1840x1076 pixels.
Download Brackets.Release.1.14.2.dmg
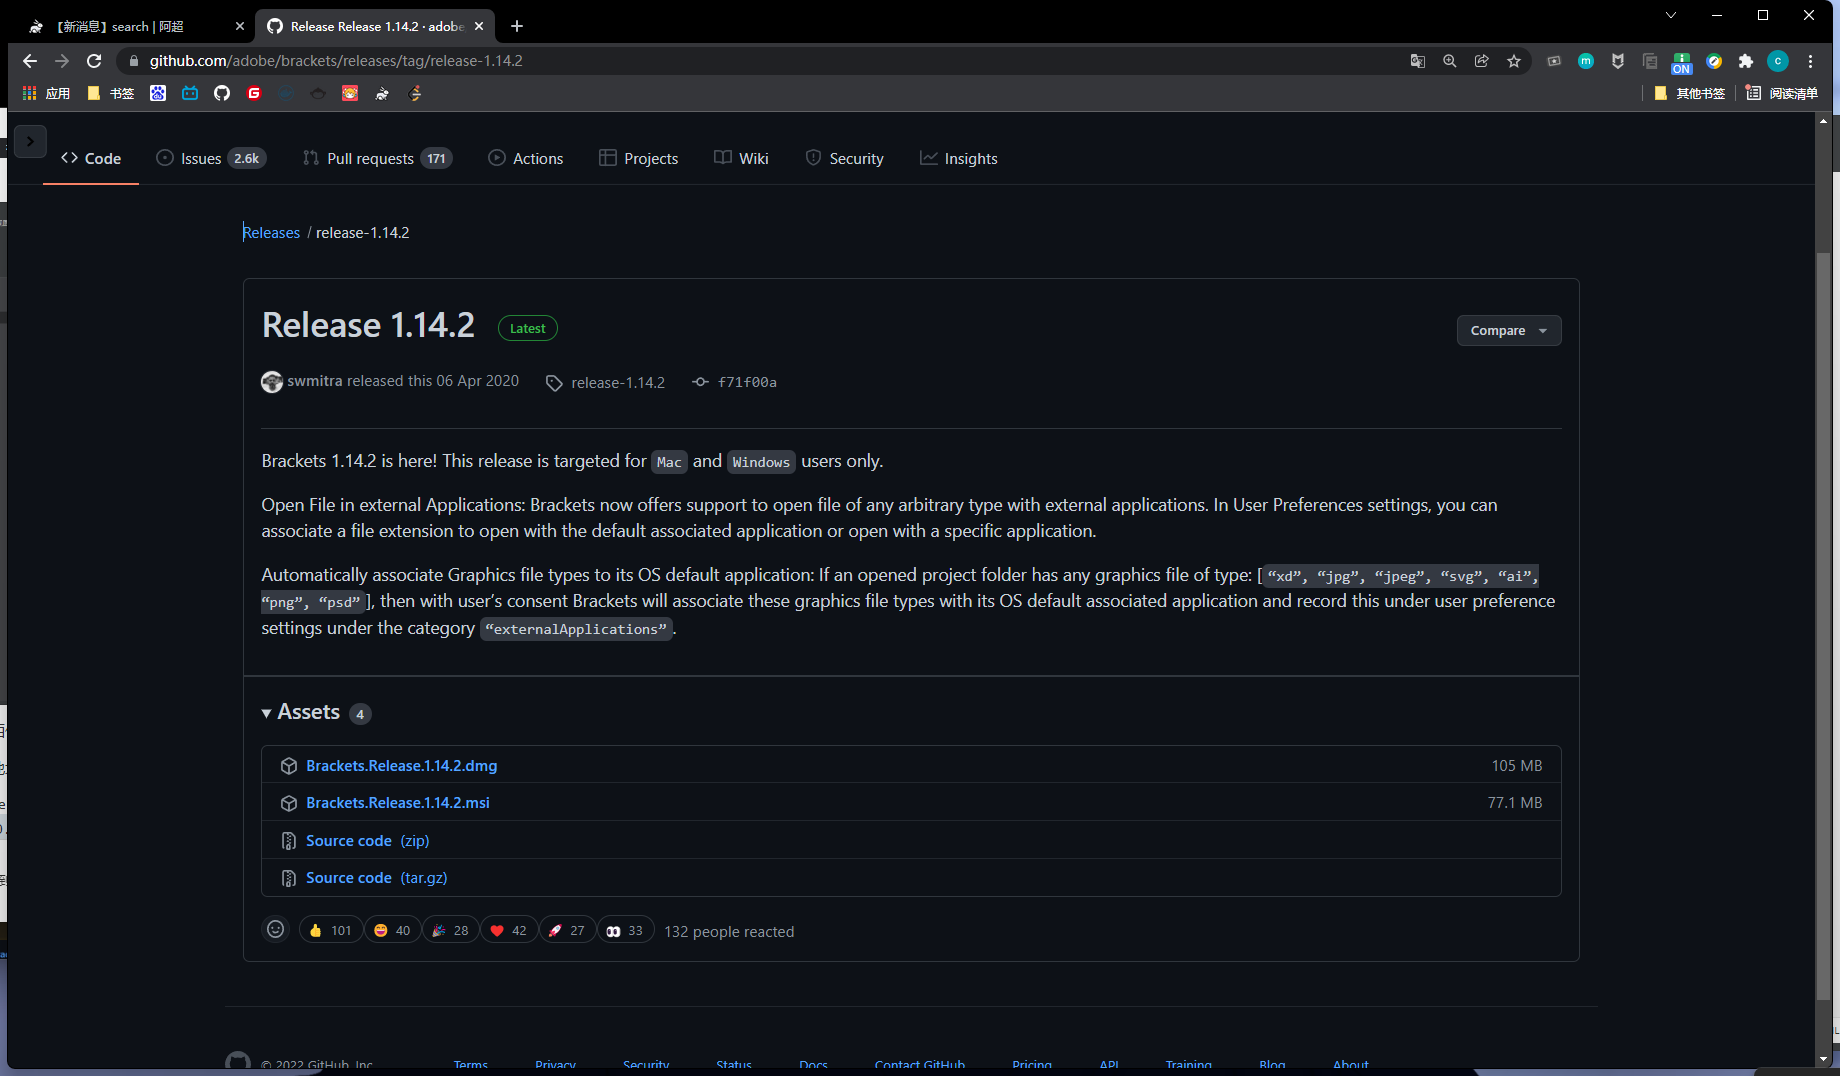(x=401, y=765)
